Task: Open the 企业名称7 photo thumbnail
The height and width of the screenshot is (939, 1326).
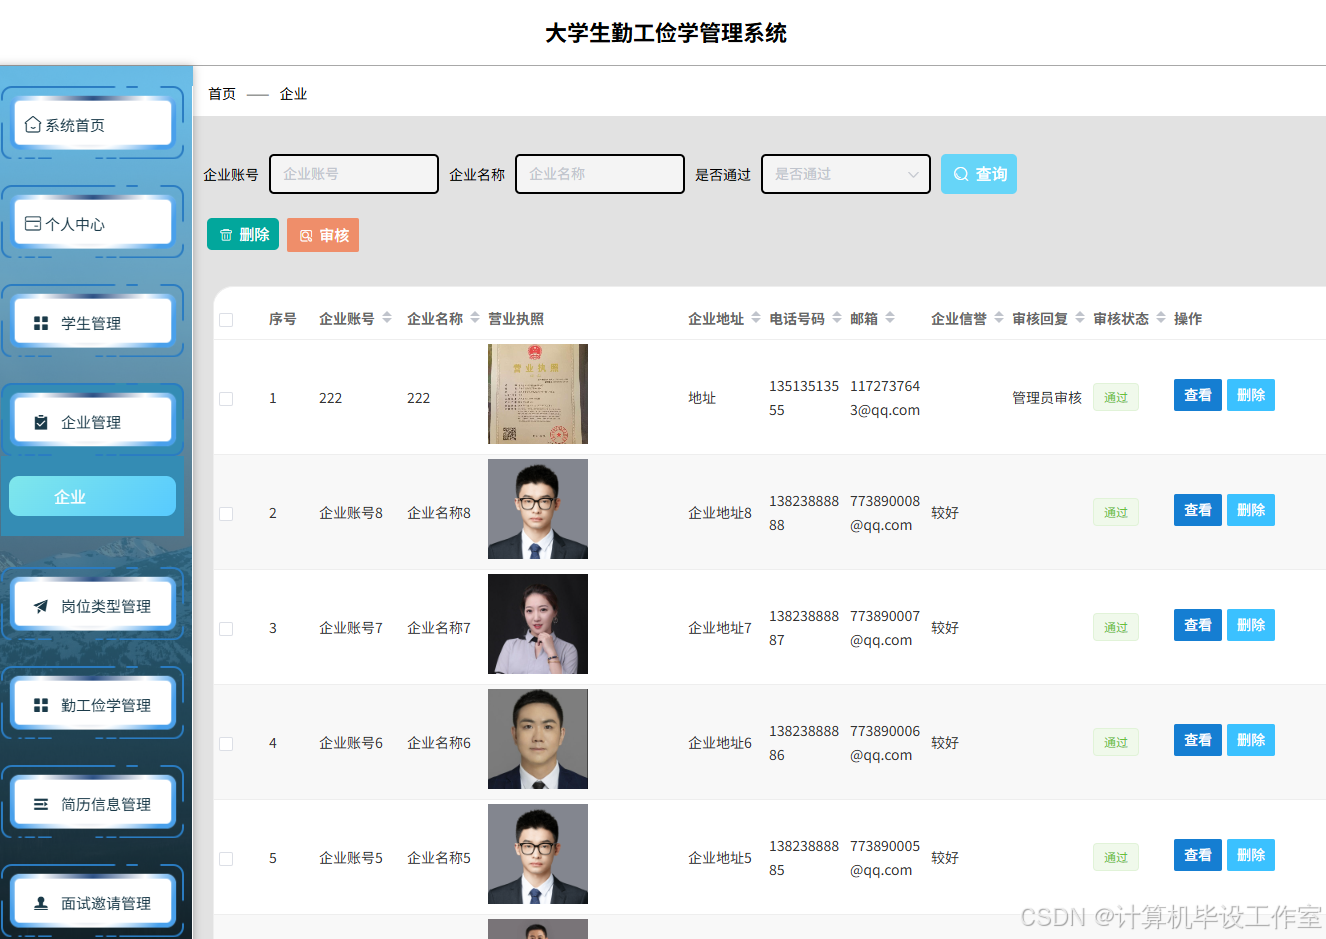Action: tap(538, 624)
